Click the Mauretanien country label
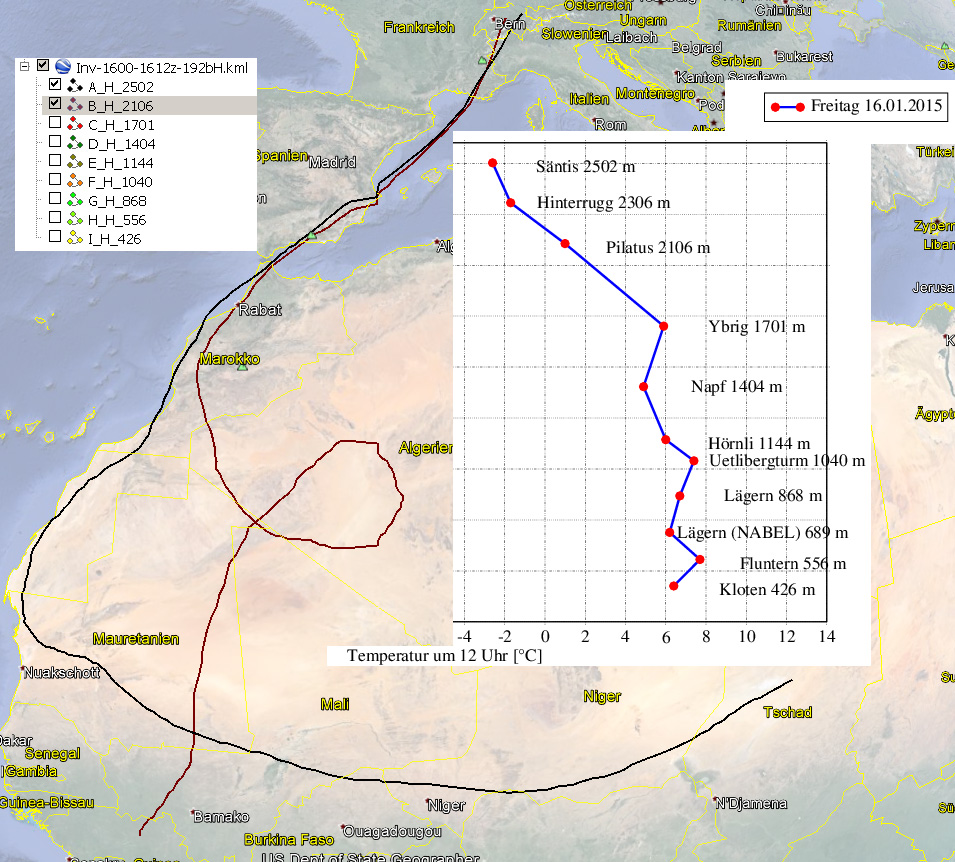955x862 pixels. pyautogui.click(x=136, y=638)
